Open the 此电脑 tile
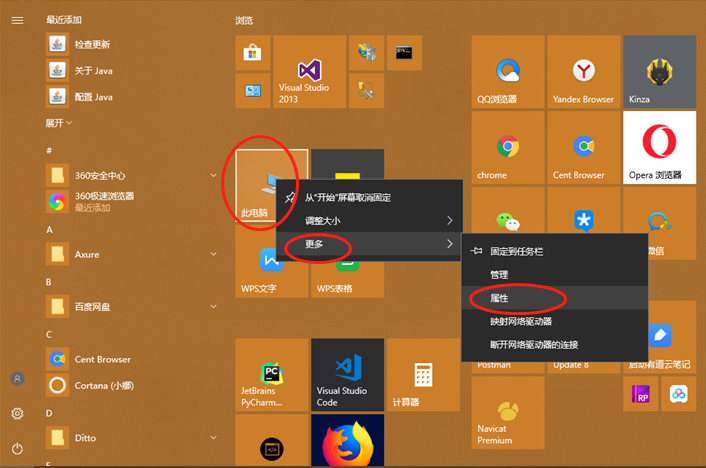This screenshot has width=706, height=468. click(x=255, y=184)
